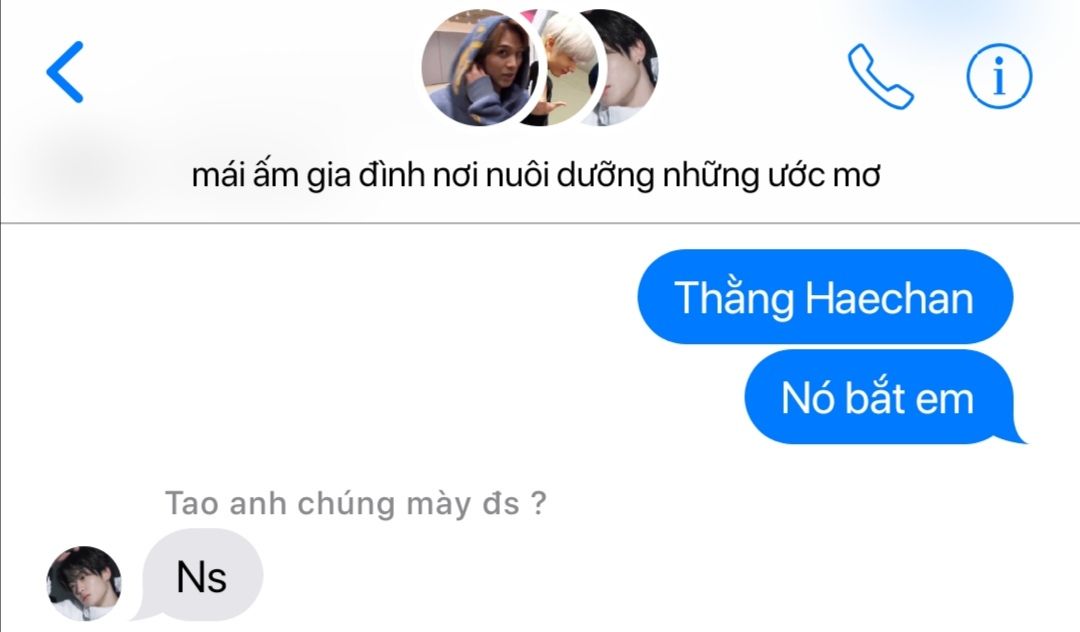Tap the hoodie person's group avatar
The width and height of the screenshot is (1080, 632).
point(477,67)
